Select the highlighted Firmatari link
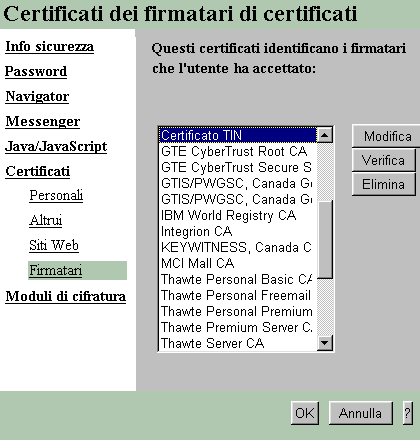 pos(56,270)
